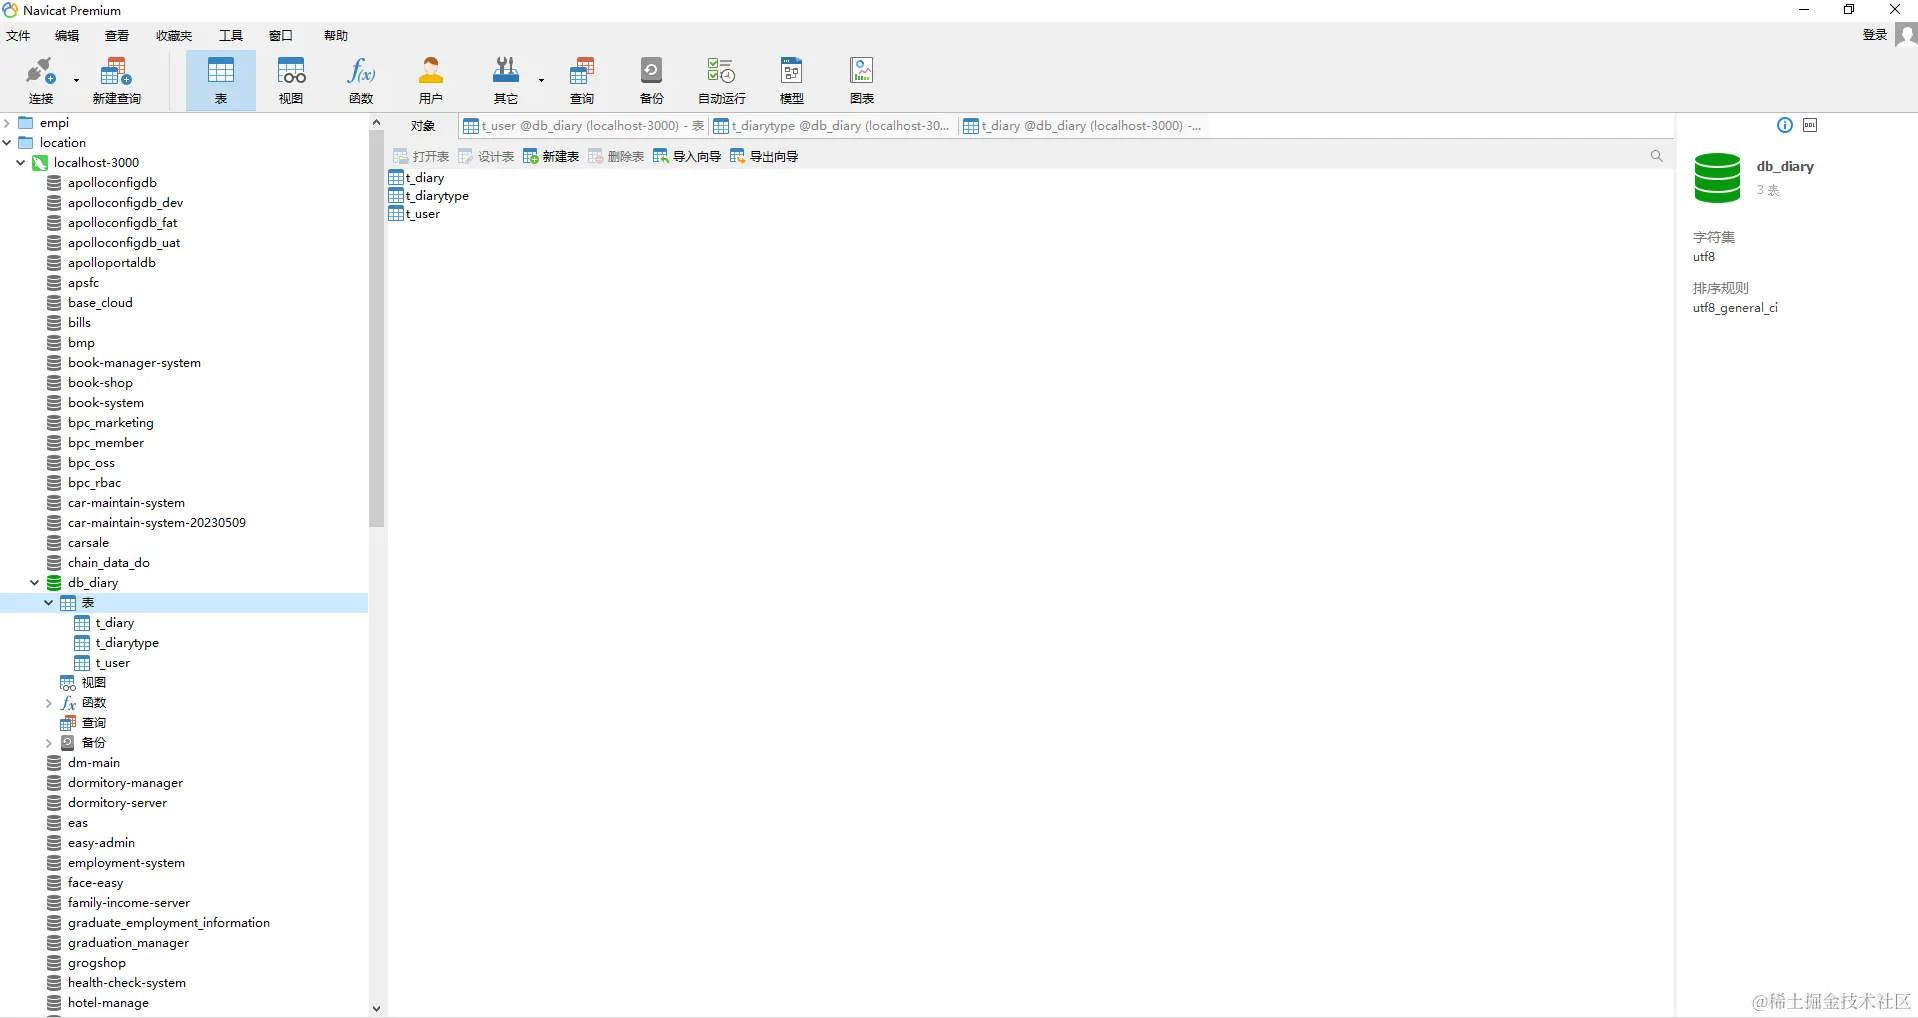Open the Model (模型) toolbar icon
Screen dimensions: 1918x1018
point(792,80)
